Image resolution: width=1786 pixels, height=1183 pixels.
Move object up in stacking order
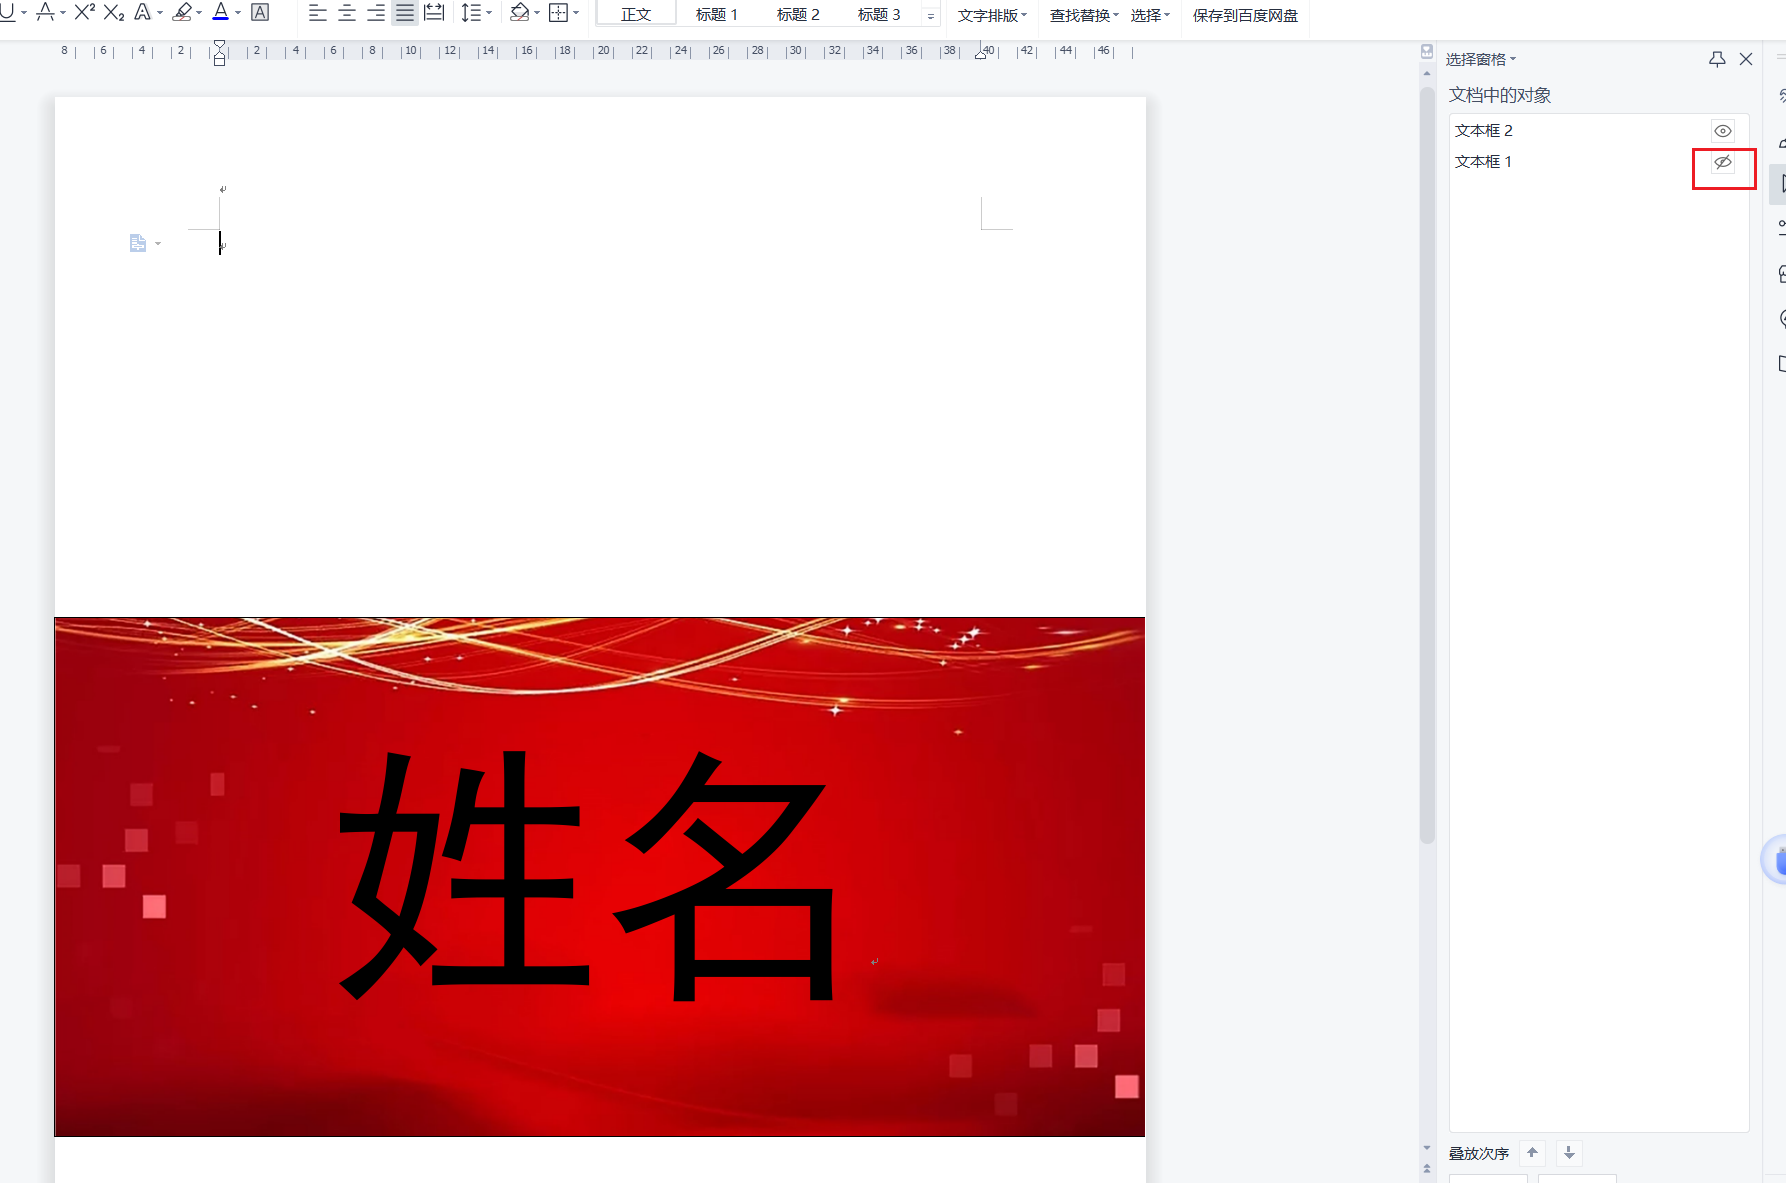point(1532,1153)
